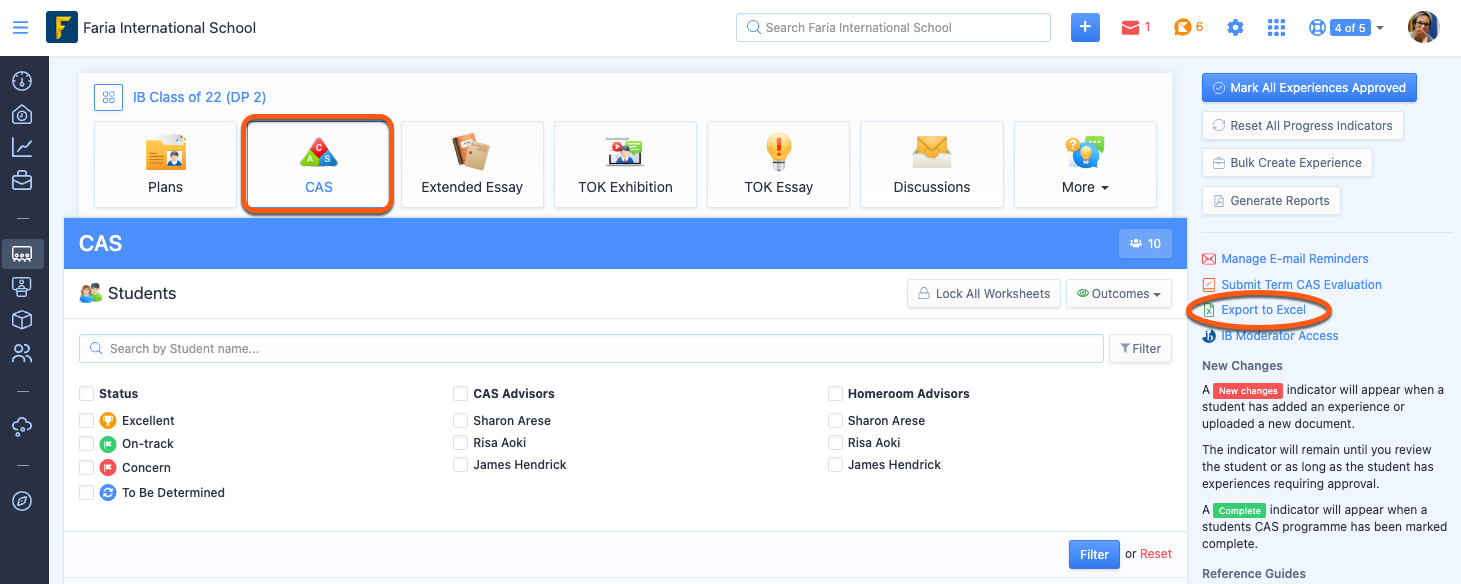Open the hamburger navigation menu
Image resolution: width=1461 pixels, height=584 pixels.
click(20, 28)
